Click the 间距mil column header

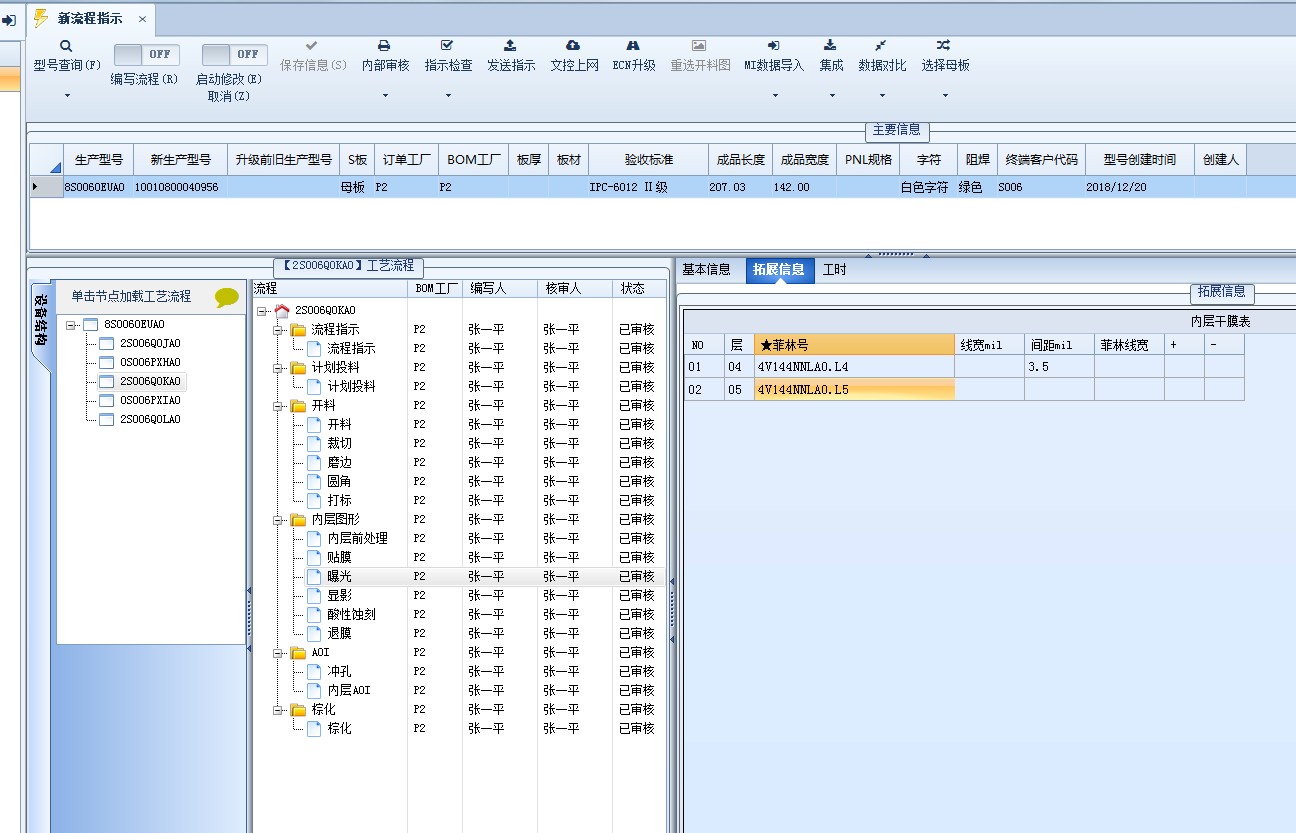coord(1059,345)
